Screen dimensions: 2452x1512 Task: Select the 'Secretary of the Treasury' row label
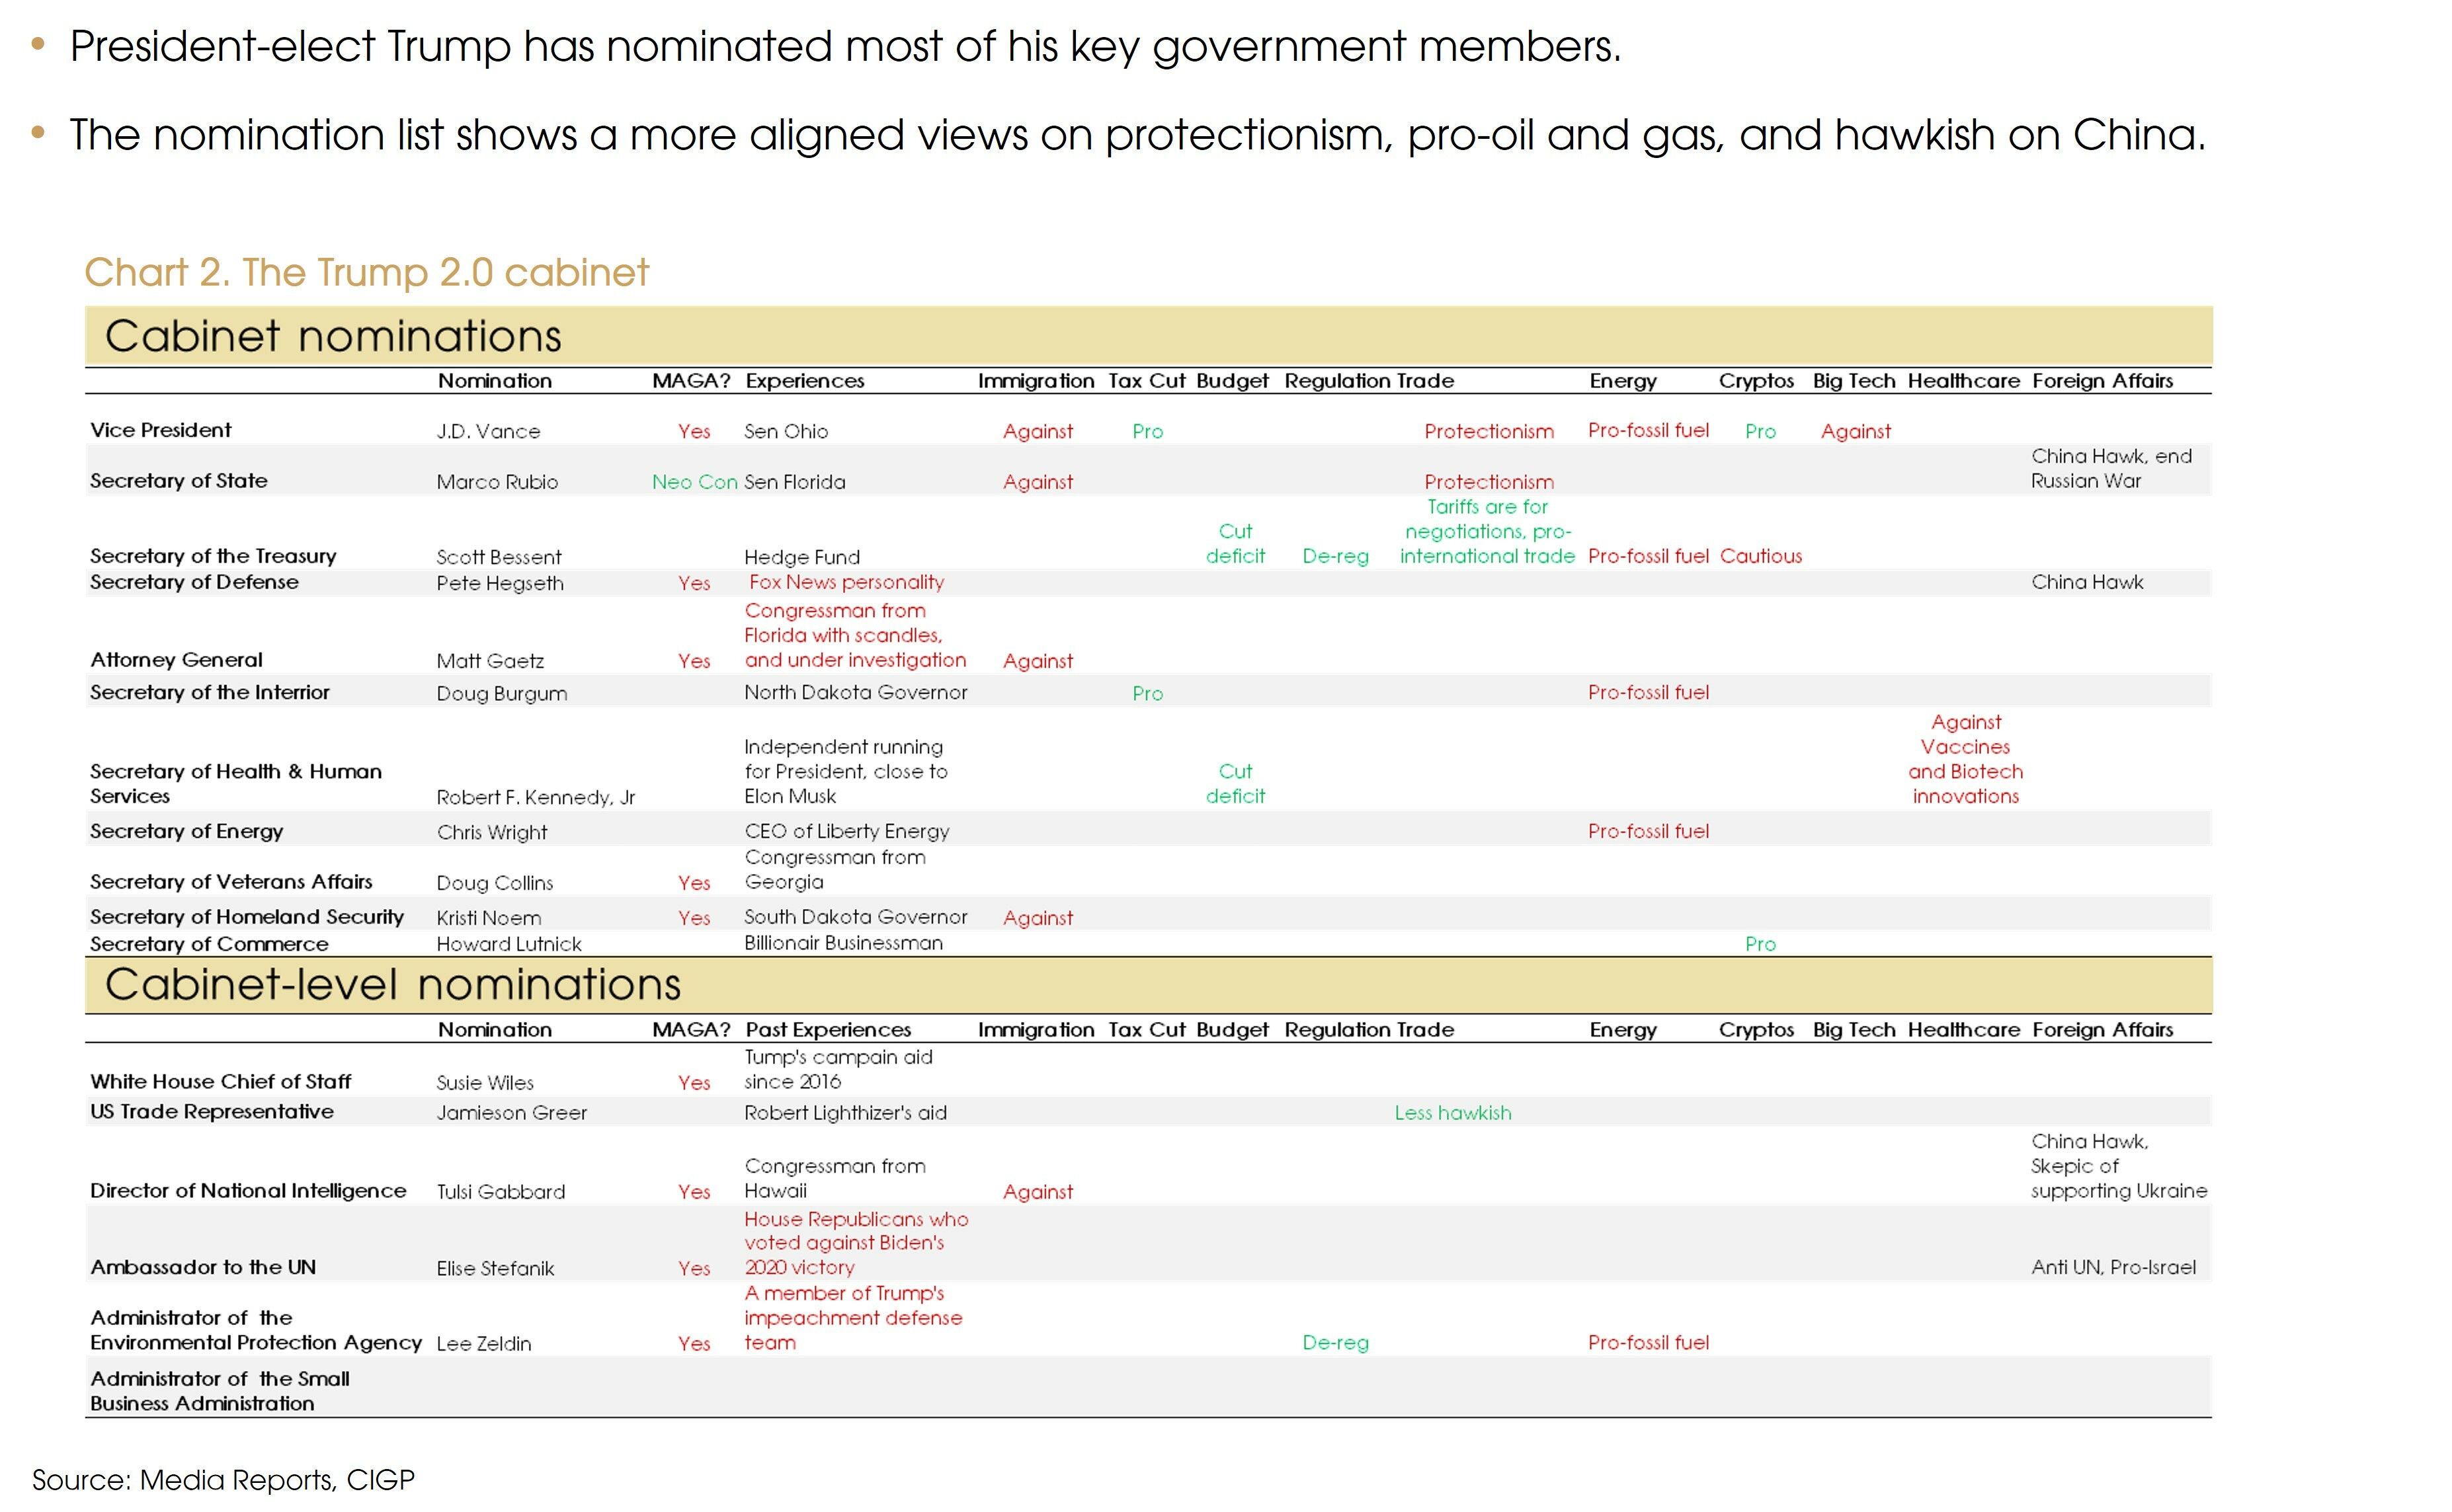(x=213, y=556)
